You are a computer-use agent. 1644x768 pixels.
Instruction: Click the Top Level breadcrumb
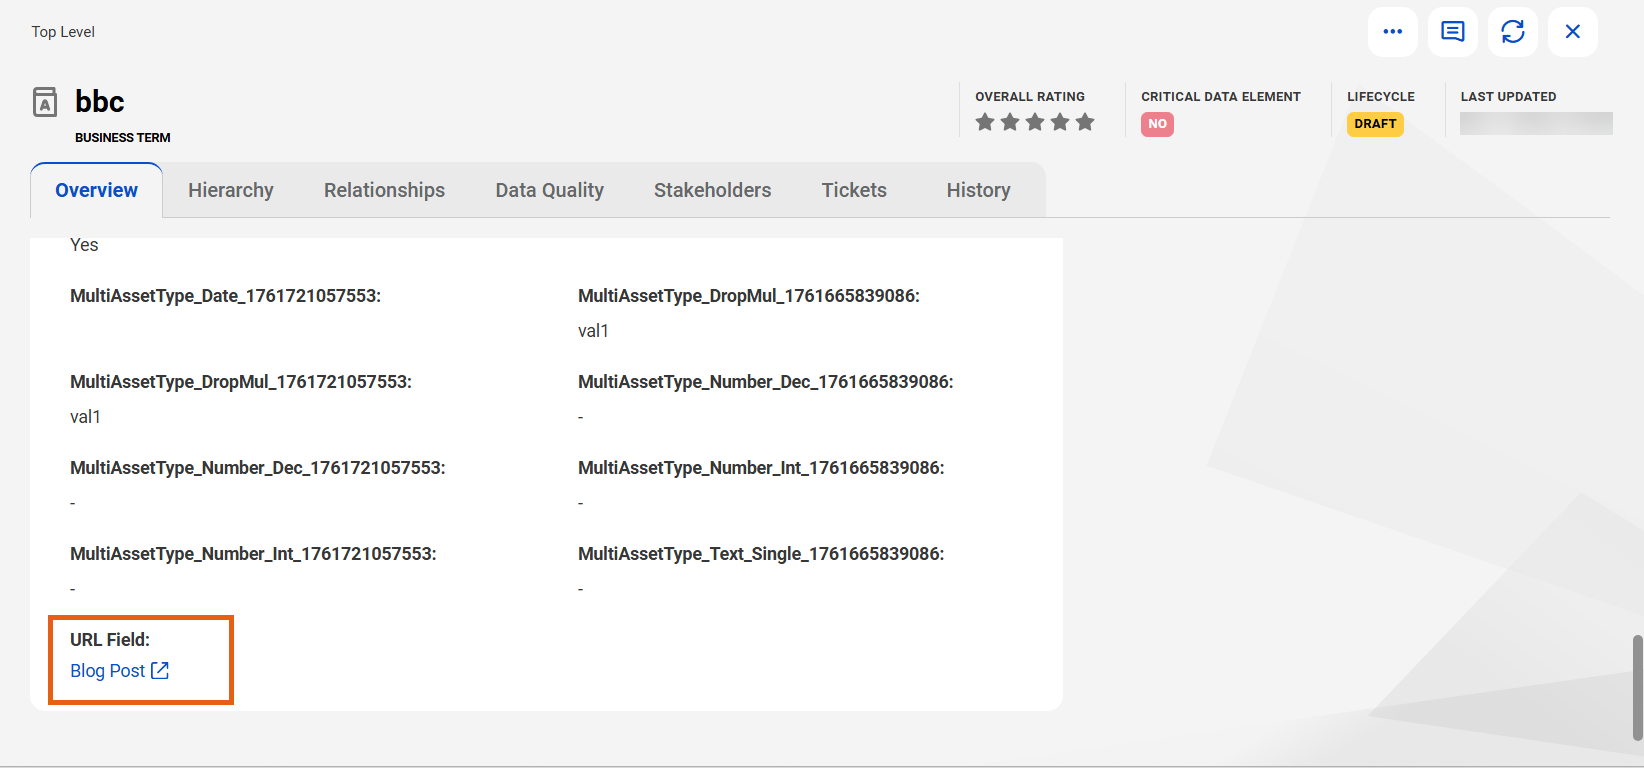click(x=63, y=32)
